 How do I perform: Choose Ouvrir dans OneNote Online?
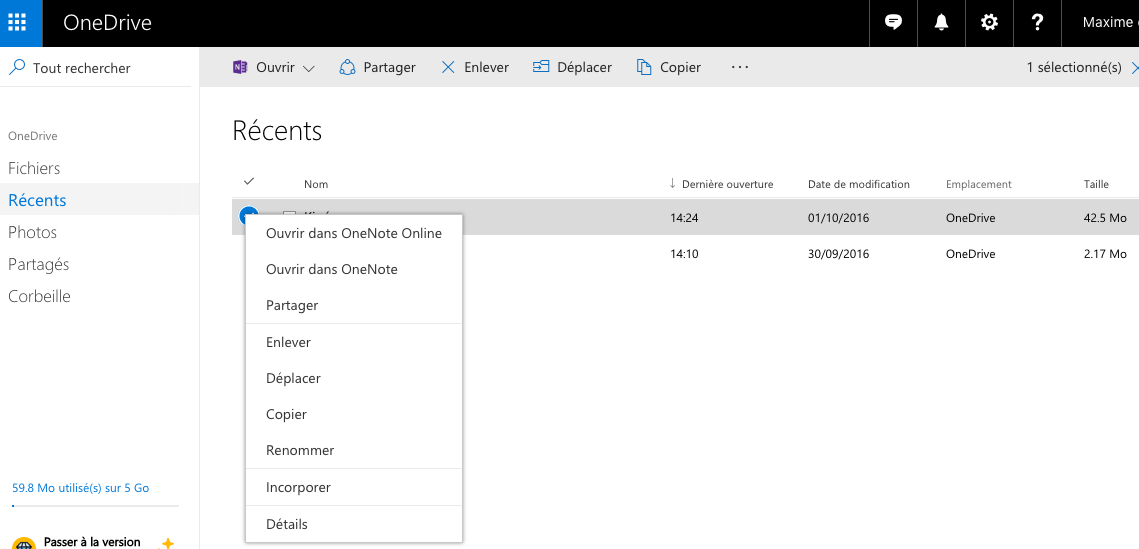coord(354,233)
